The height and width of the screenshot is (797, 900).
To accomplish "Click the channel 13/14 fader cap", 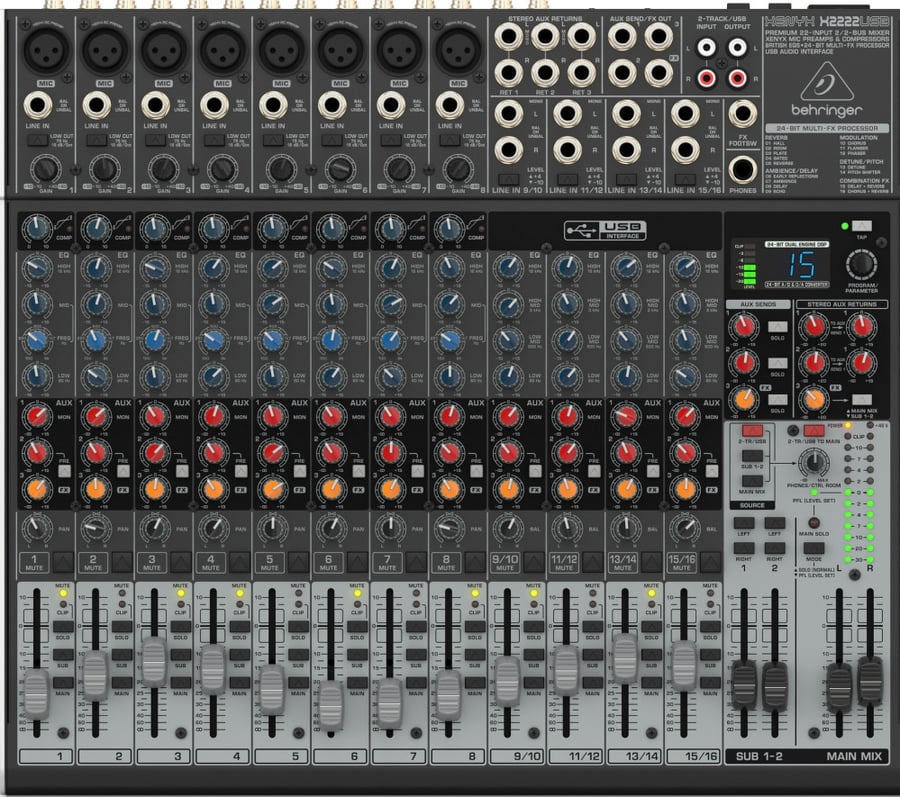I will pos(626,658).
